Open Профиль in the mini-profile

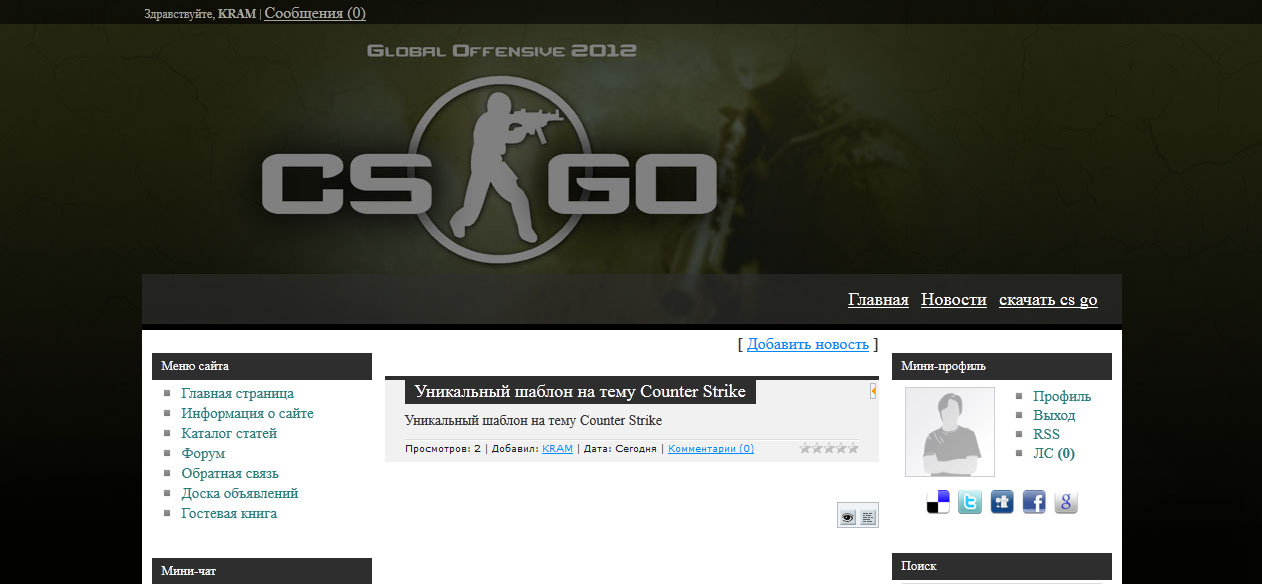click(1062, 397)
